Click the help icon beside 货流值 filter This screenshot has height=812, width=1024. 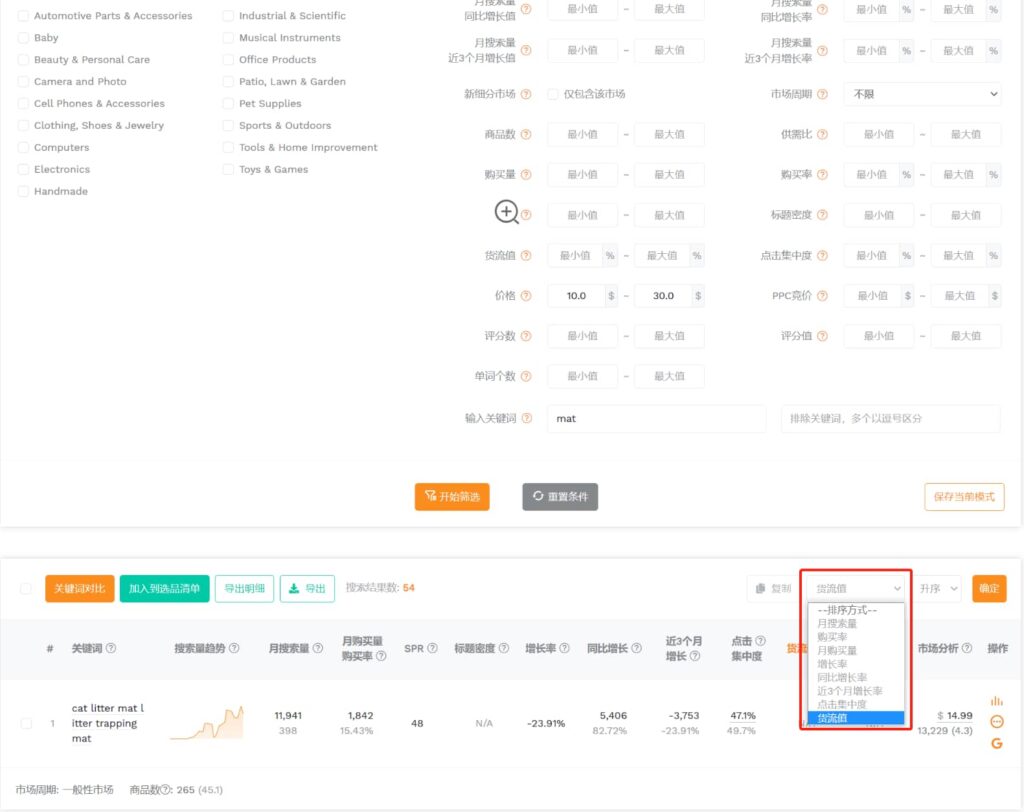point(526,256)
